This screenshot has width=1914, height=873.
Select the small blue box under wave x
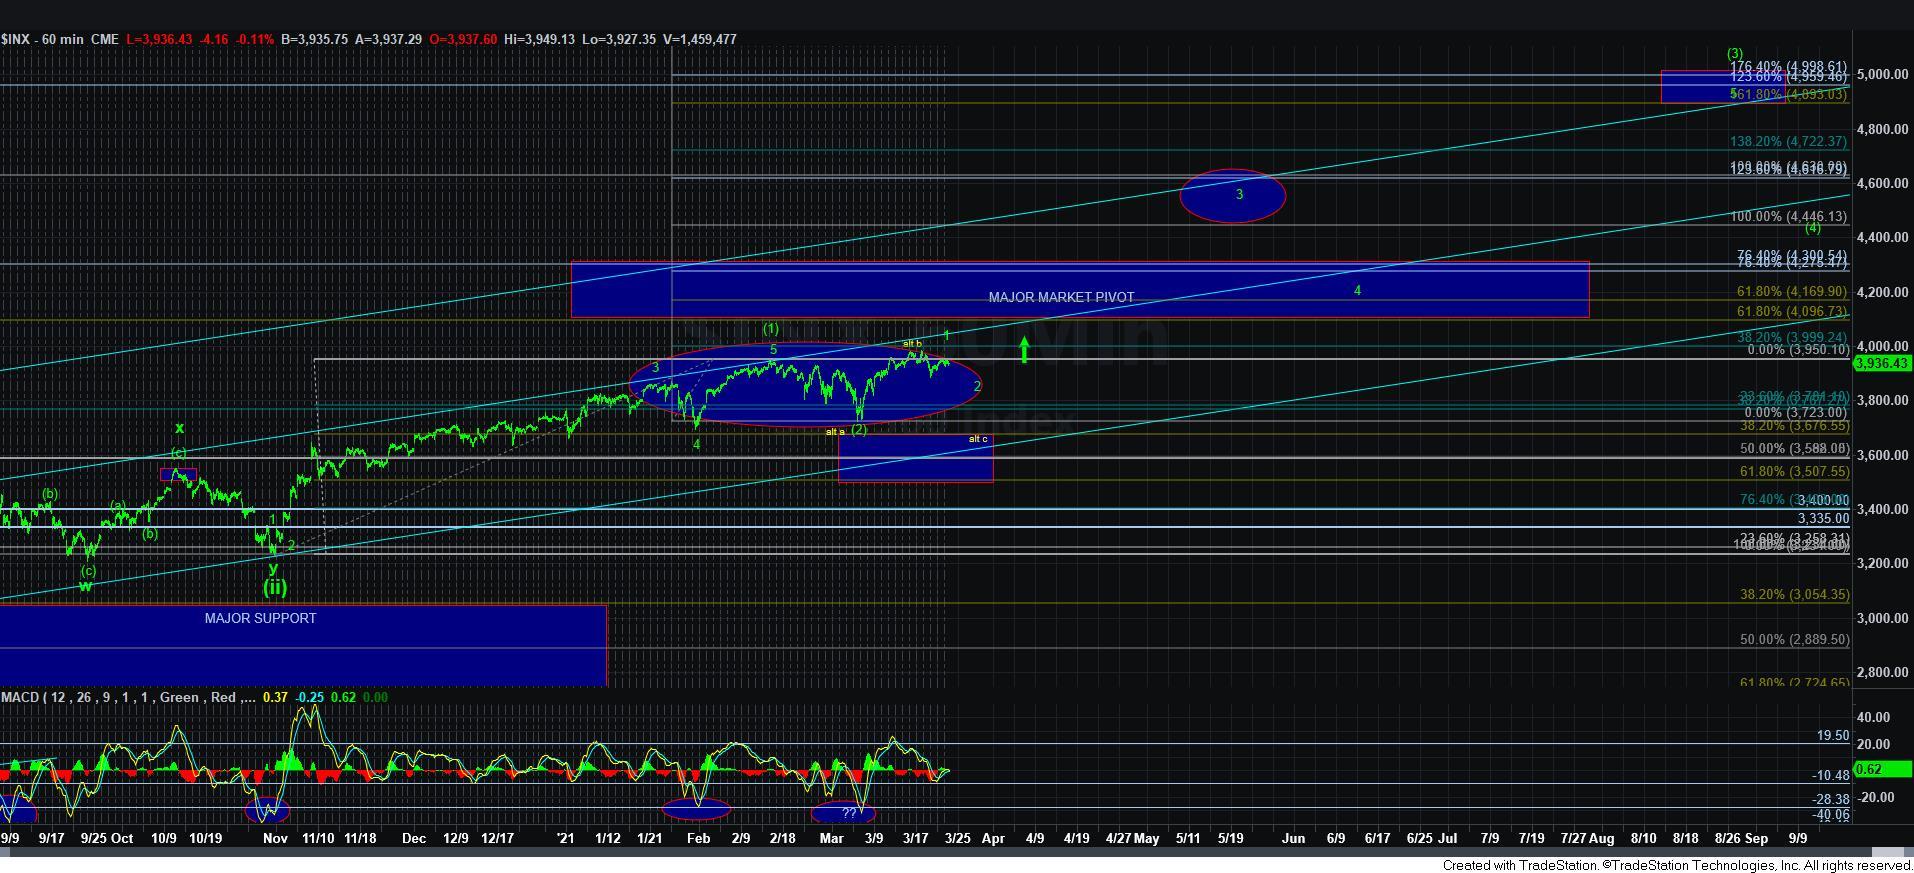click(178, 474)
